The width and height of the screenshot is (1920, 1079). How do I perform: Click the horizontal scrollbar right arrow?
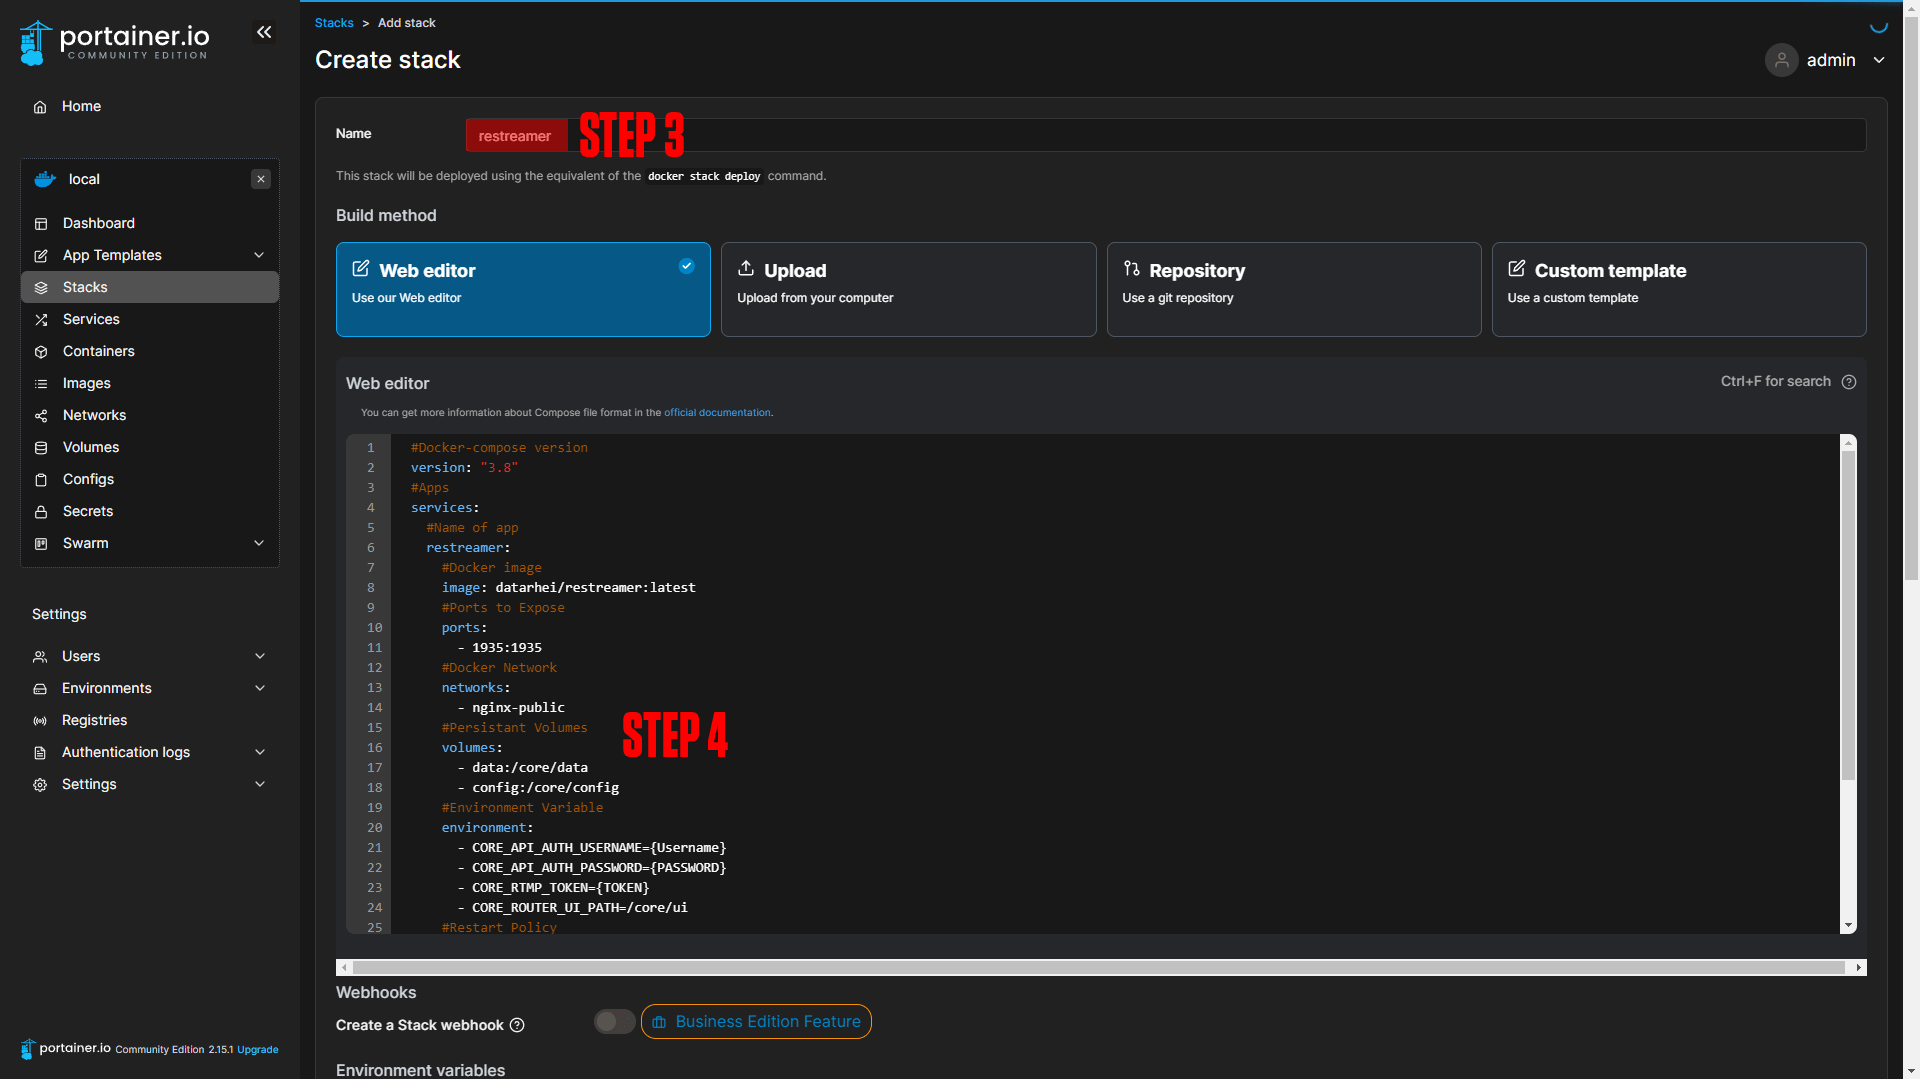click(x=1859, y=967)
